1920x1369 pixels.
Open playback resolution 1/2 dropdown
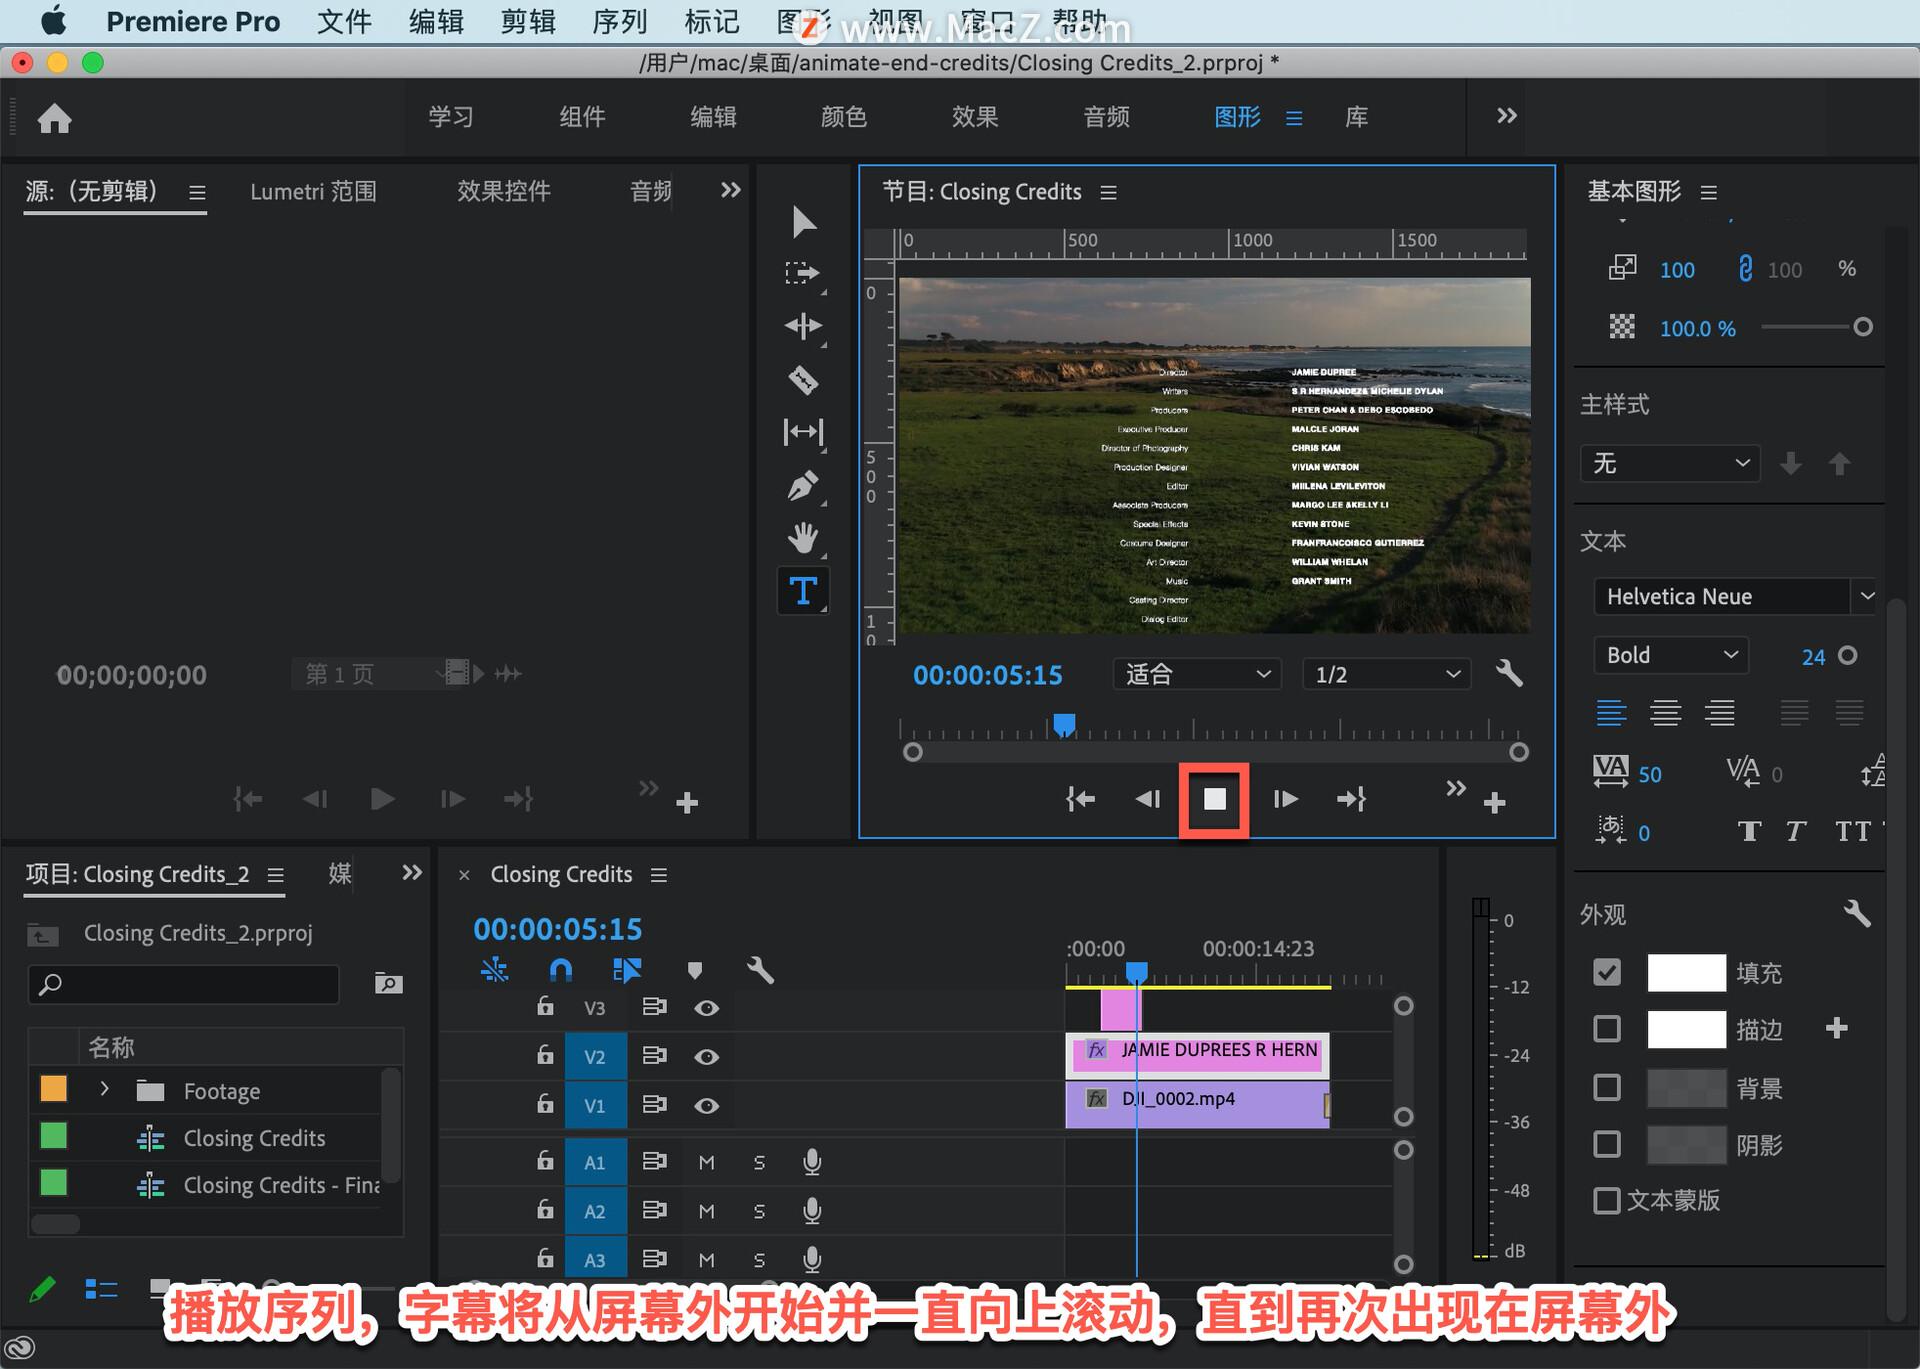[1386, 674]
